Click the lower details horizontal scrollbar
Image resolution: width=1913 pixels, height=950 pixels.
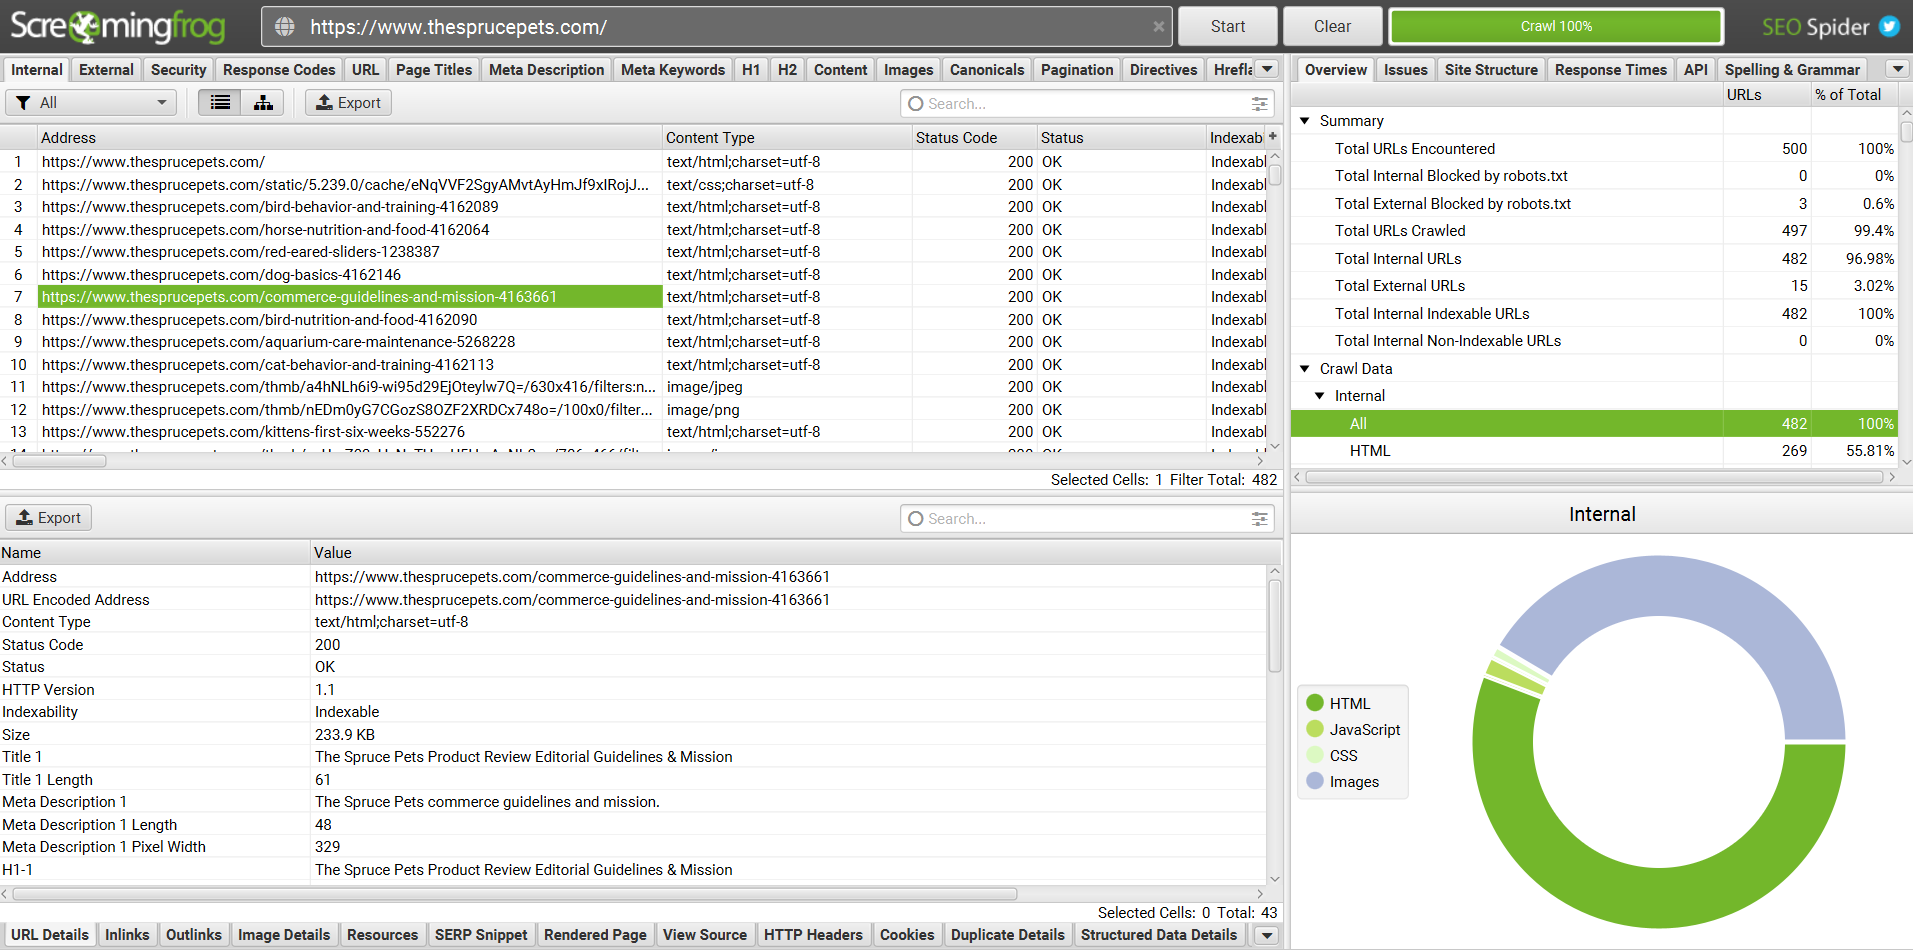pos(514,894)
